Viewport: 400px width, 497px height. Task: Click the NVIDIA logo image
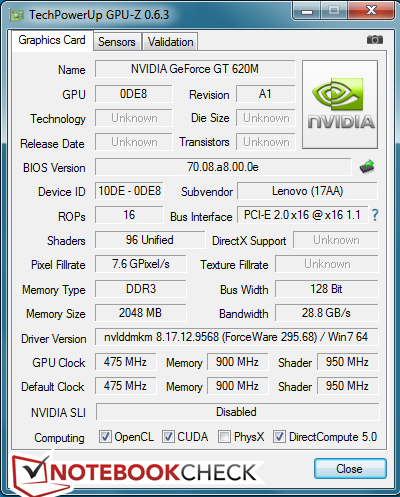point(340,104)
